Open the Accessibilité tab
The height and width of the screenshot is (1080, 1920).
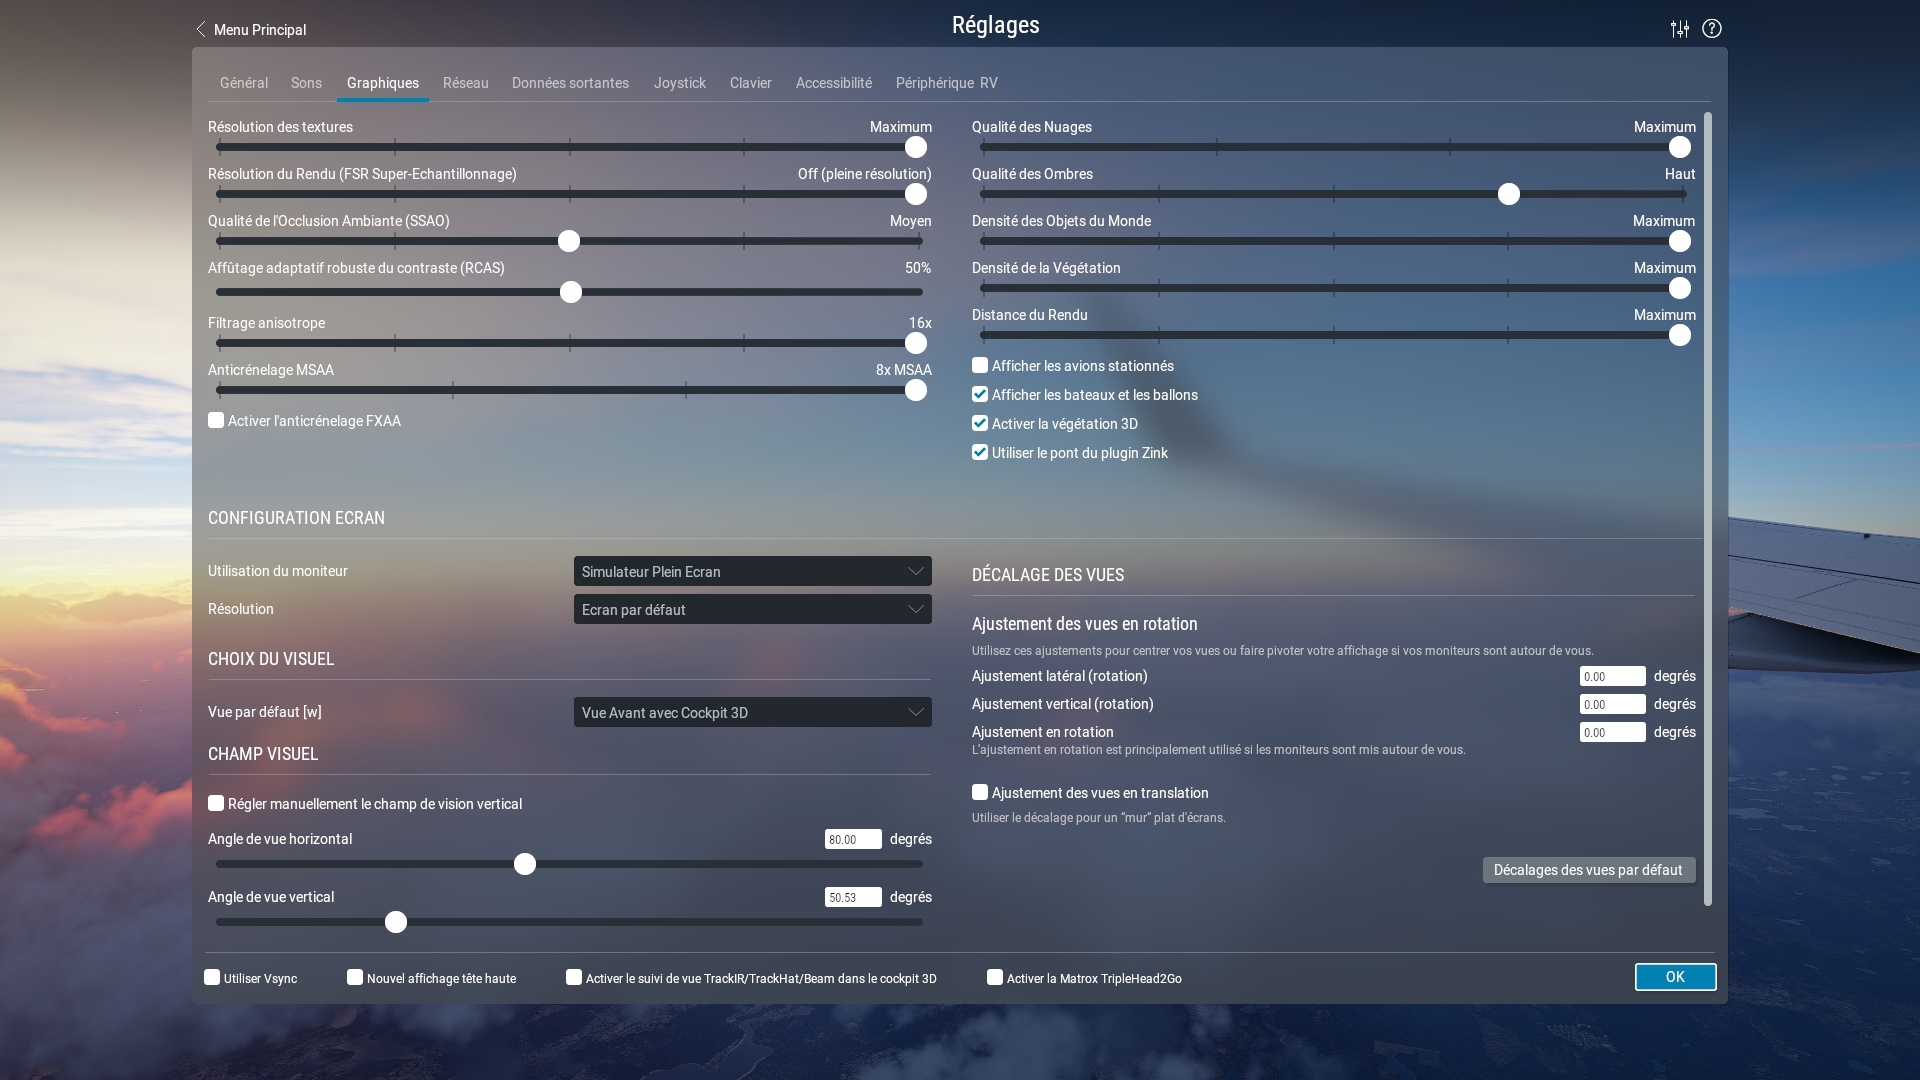coord(833,83)
